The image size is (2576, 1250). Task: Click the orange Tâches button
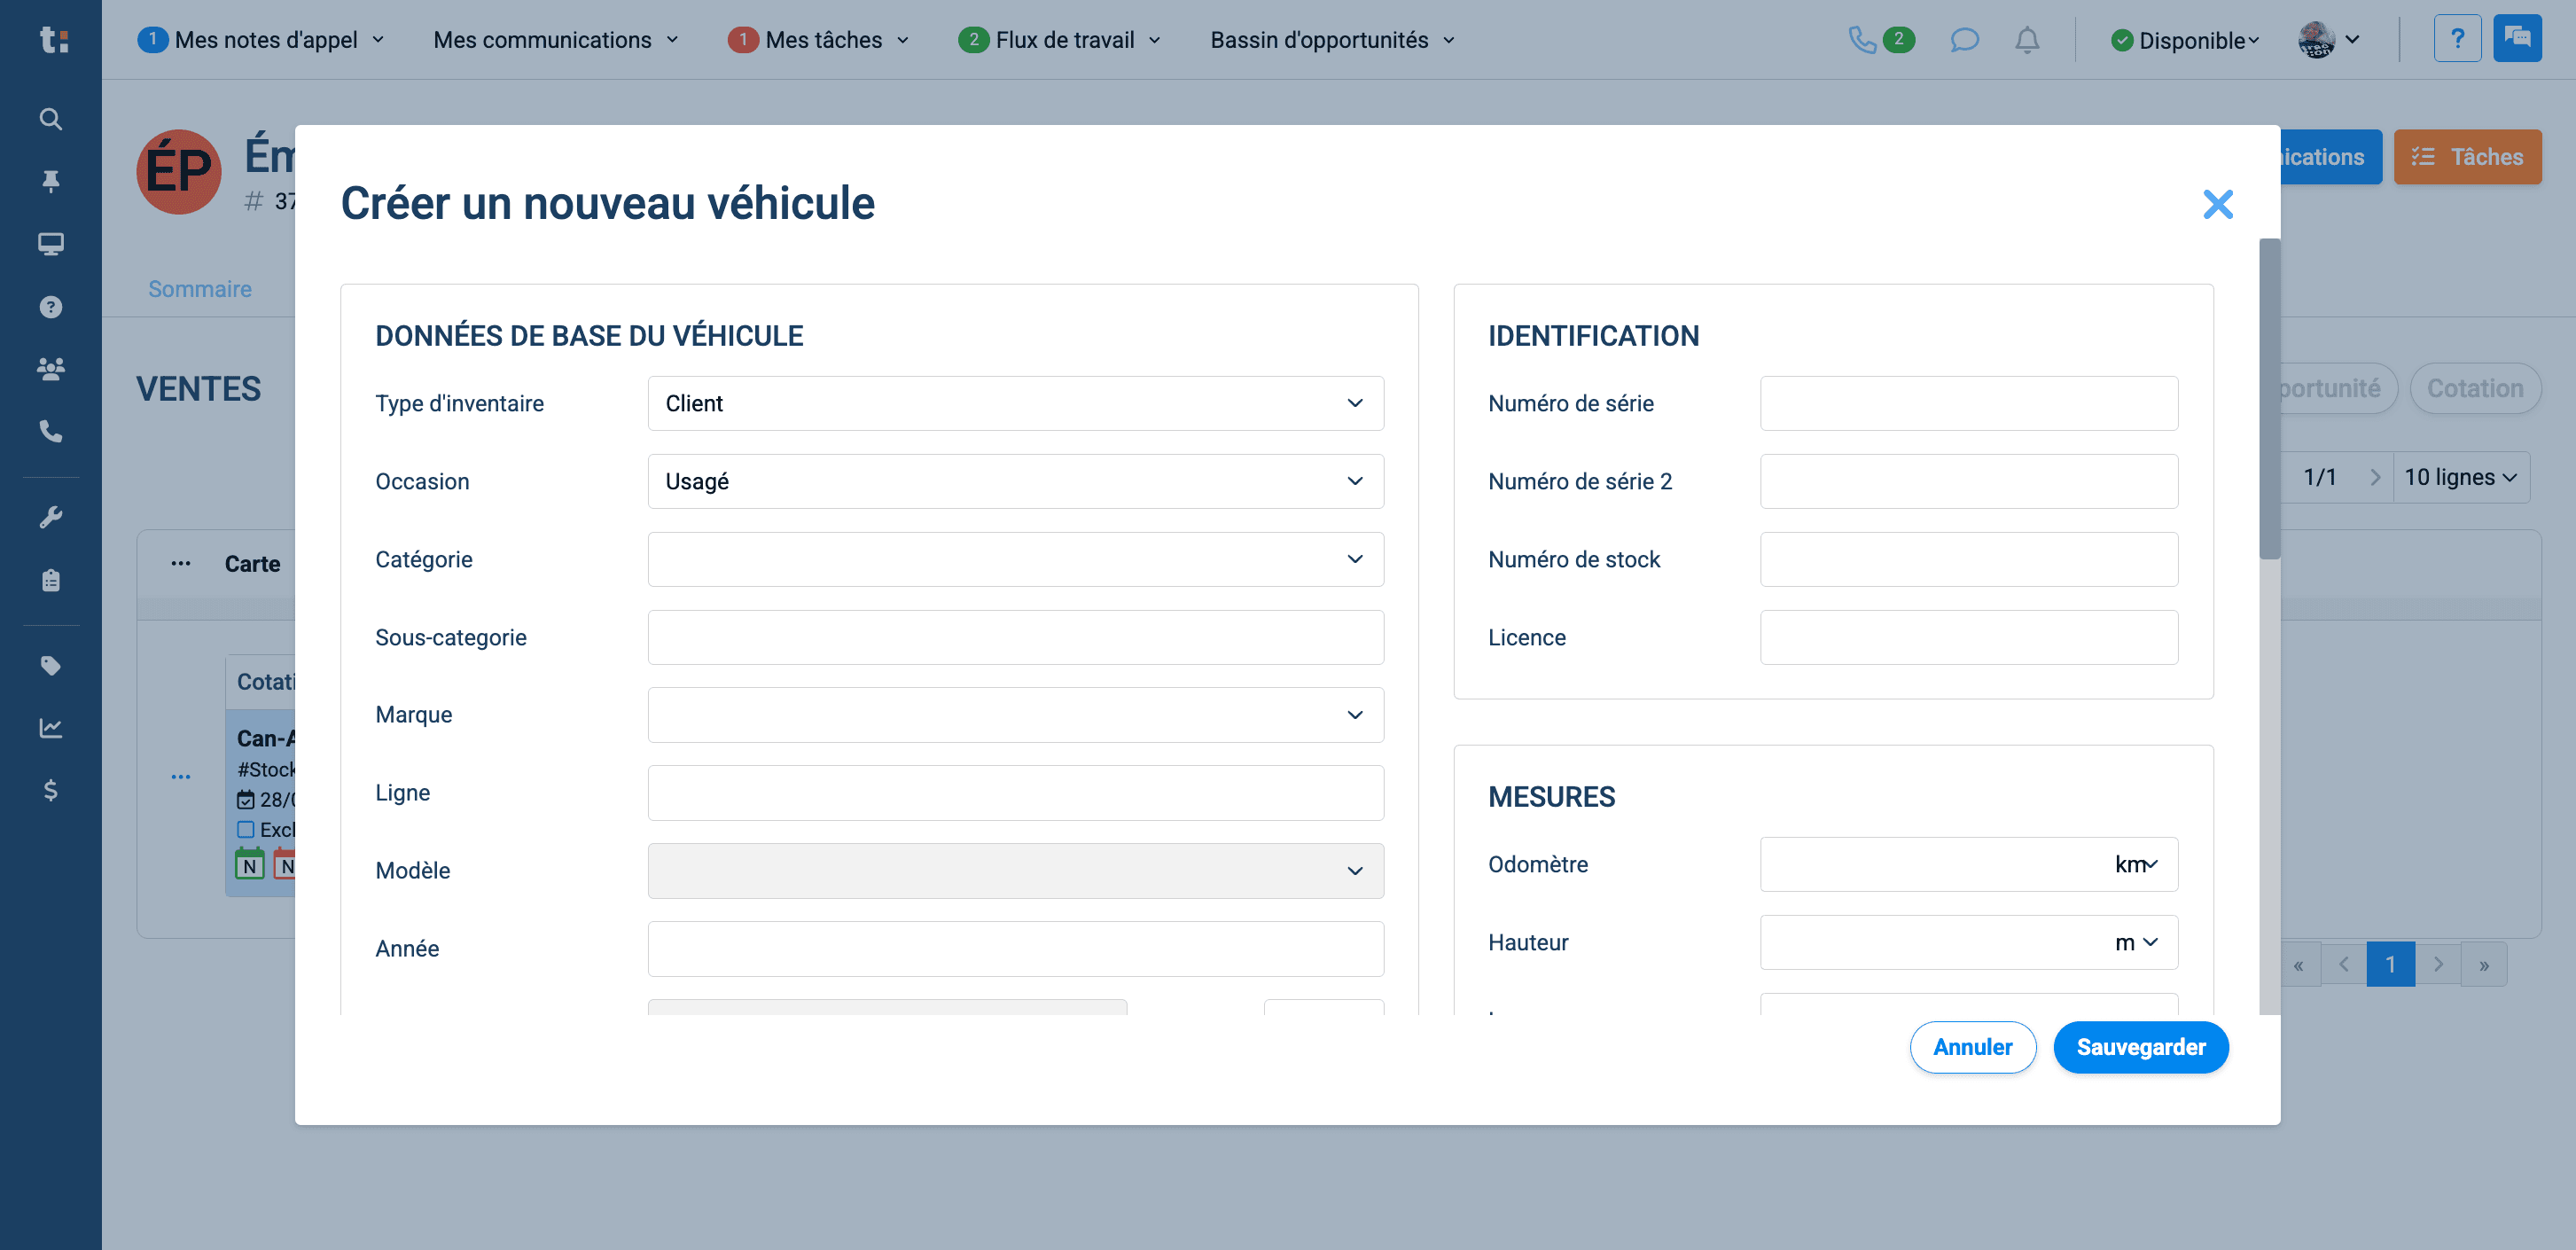2467,157
